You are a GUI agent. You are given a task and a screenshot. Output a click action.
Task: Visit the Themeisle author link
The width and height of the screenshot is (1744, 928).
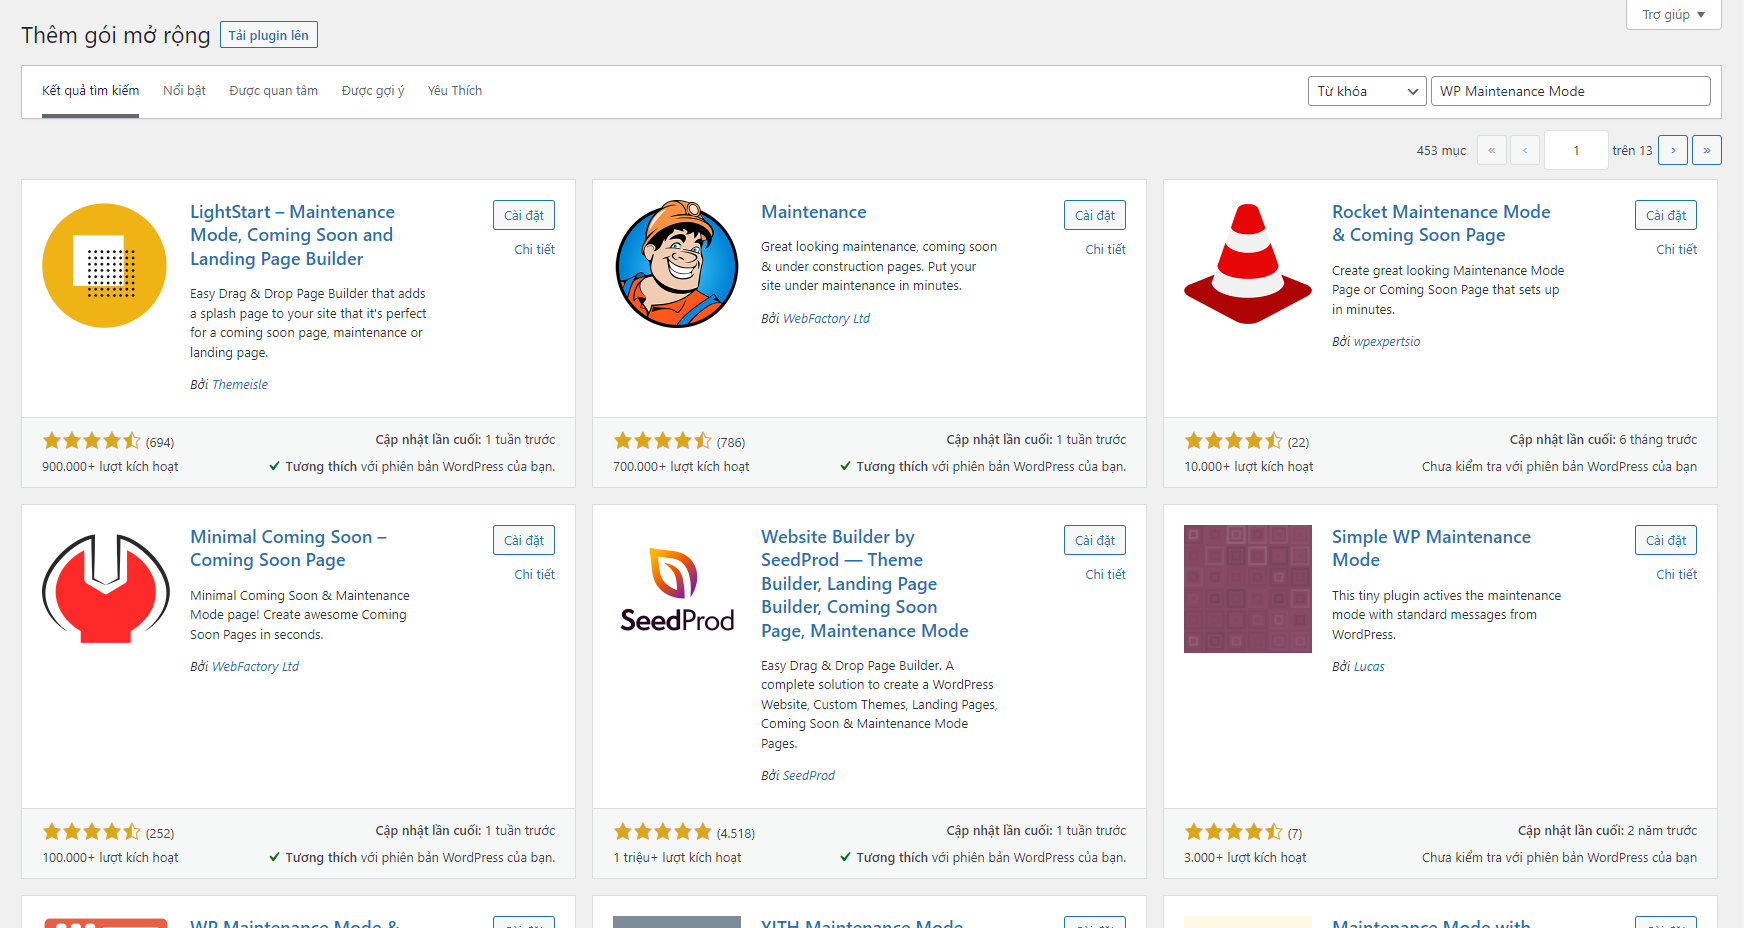[241, 383]
